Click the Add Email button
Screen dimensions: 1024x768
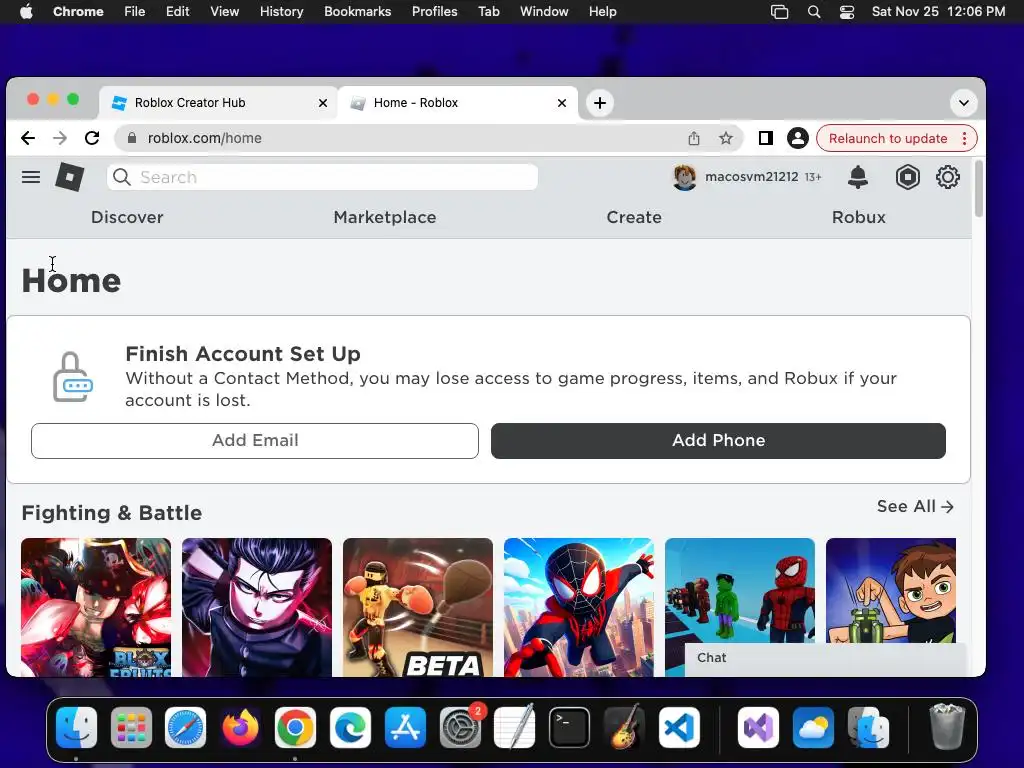tap(255, 441)
